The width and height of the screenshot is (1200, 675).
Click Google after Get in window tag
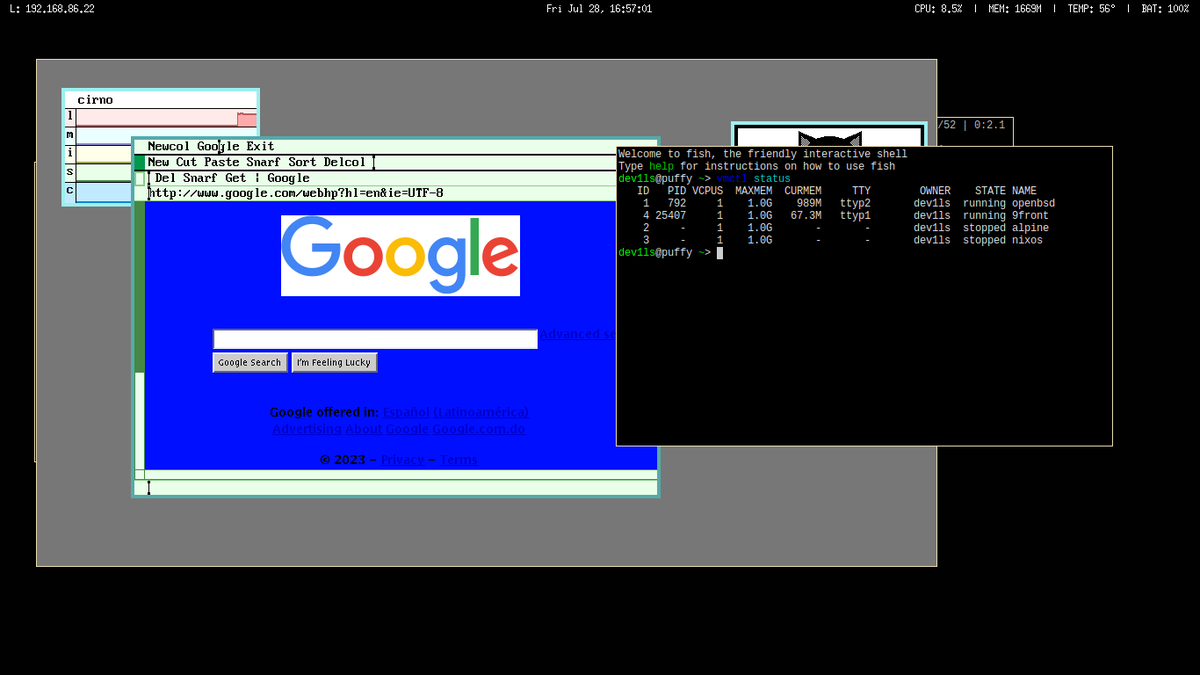pyautogui.click(x=289, y=178)
